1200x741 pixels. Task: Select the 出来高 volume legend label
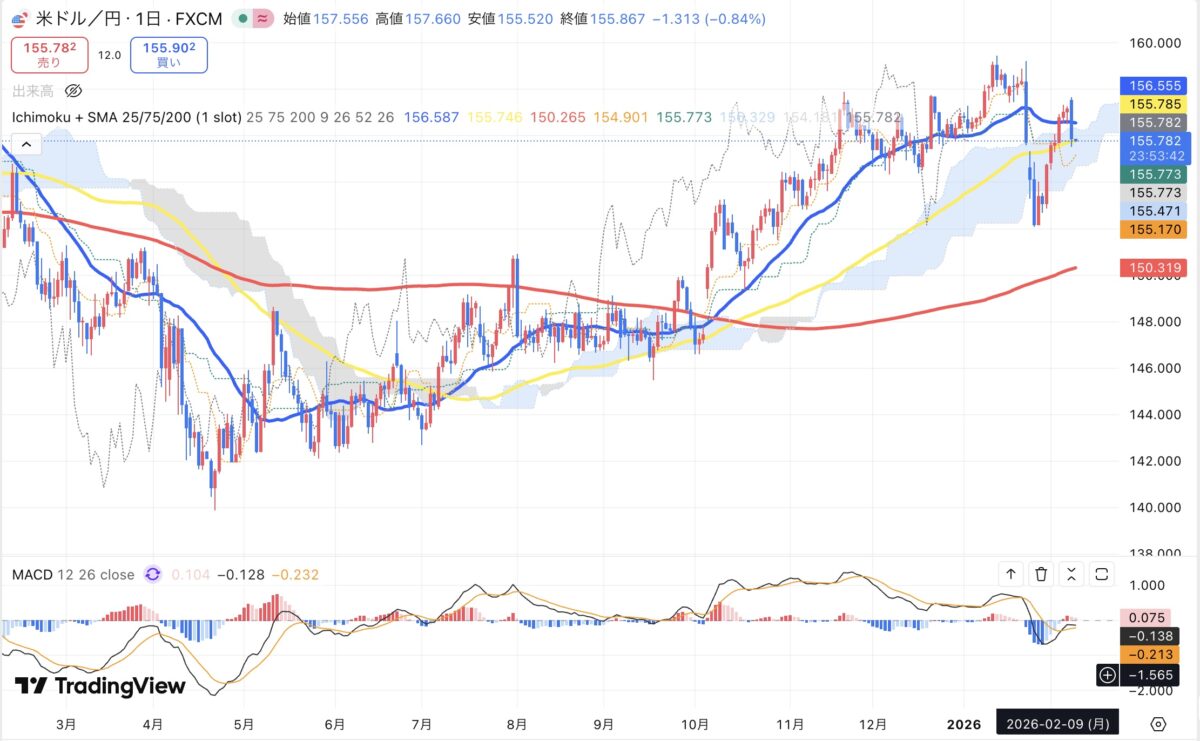pyautogui.click(x=33, y=91)
